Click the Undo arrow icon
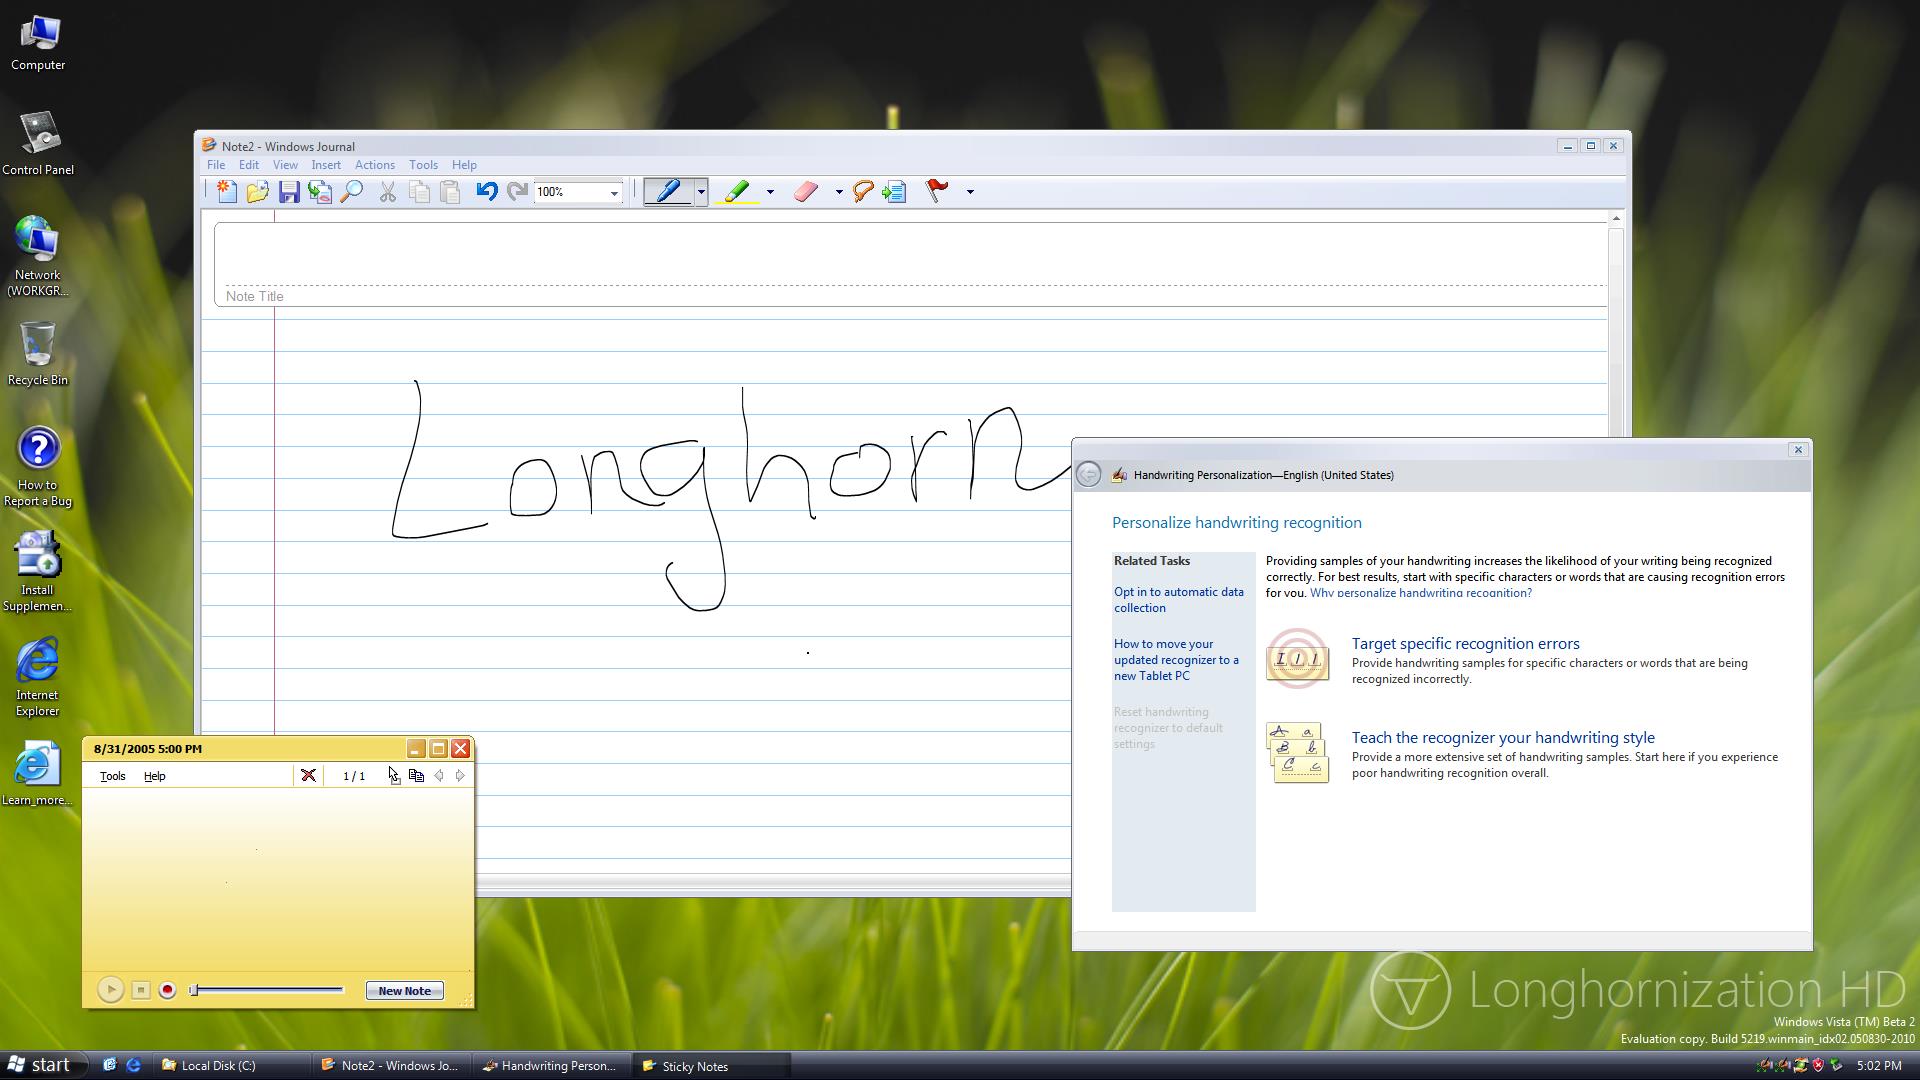This screenshot has height=1080, width=1920. pos(486,192)
